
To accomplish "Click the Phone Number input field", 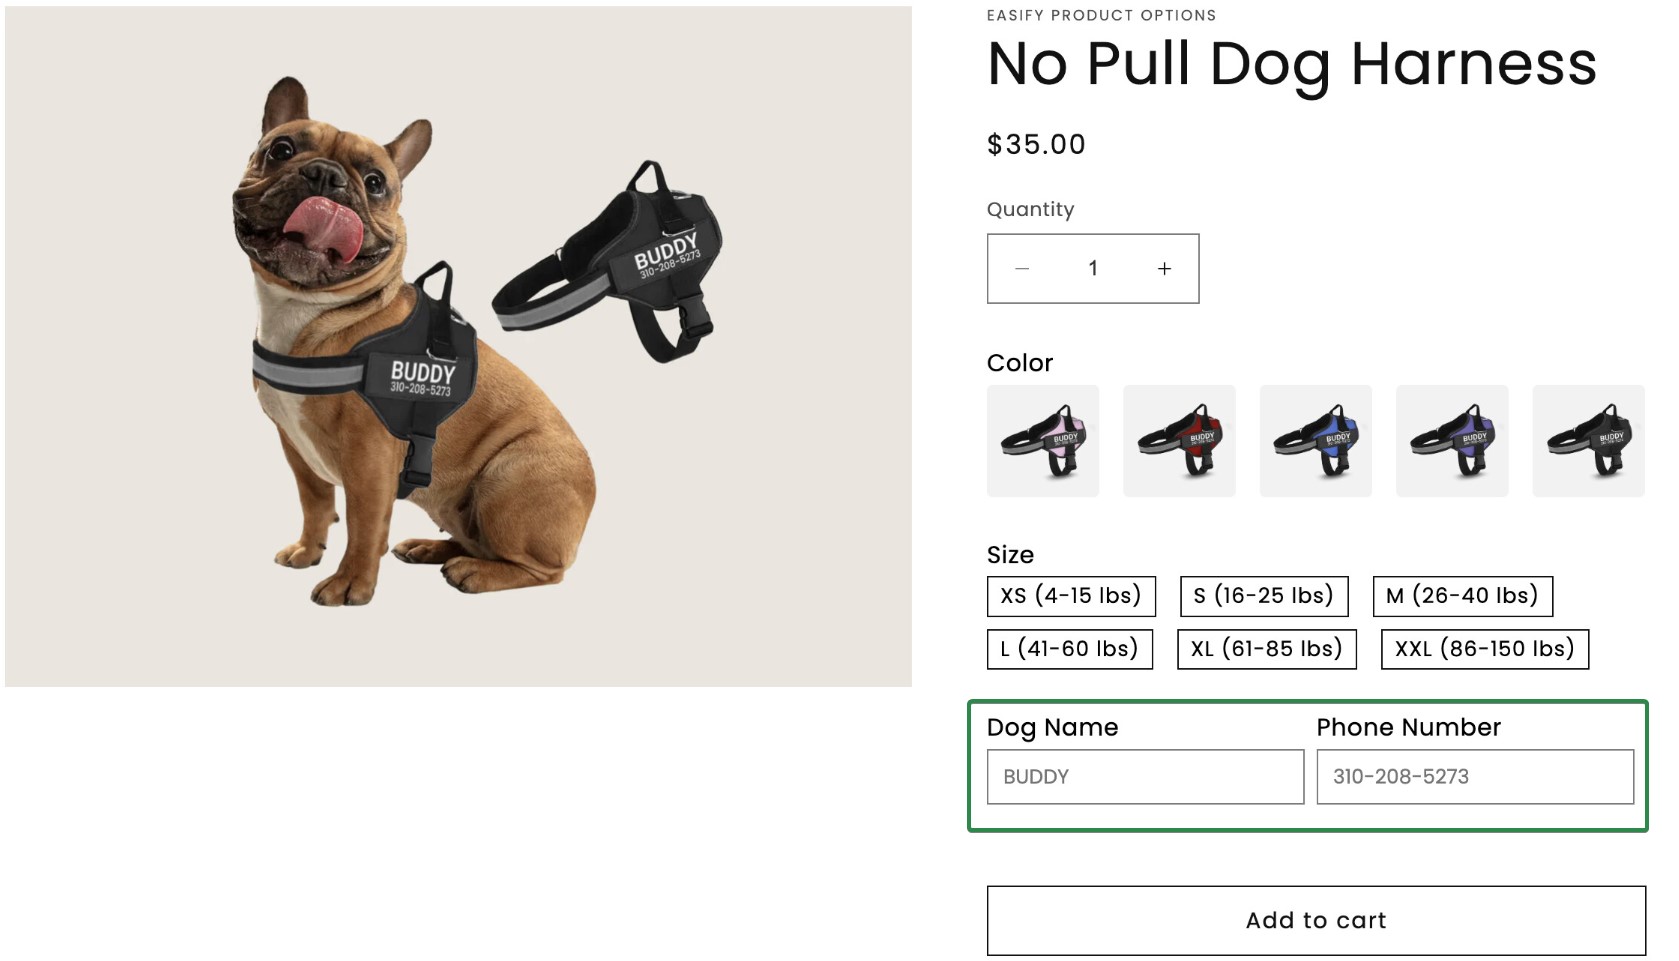I will click(x=1473, y=777).
